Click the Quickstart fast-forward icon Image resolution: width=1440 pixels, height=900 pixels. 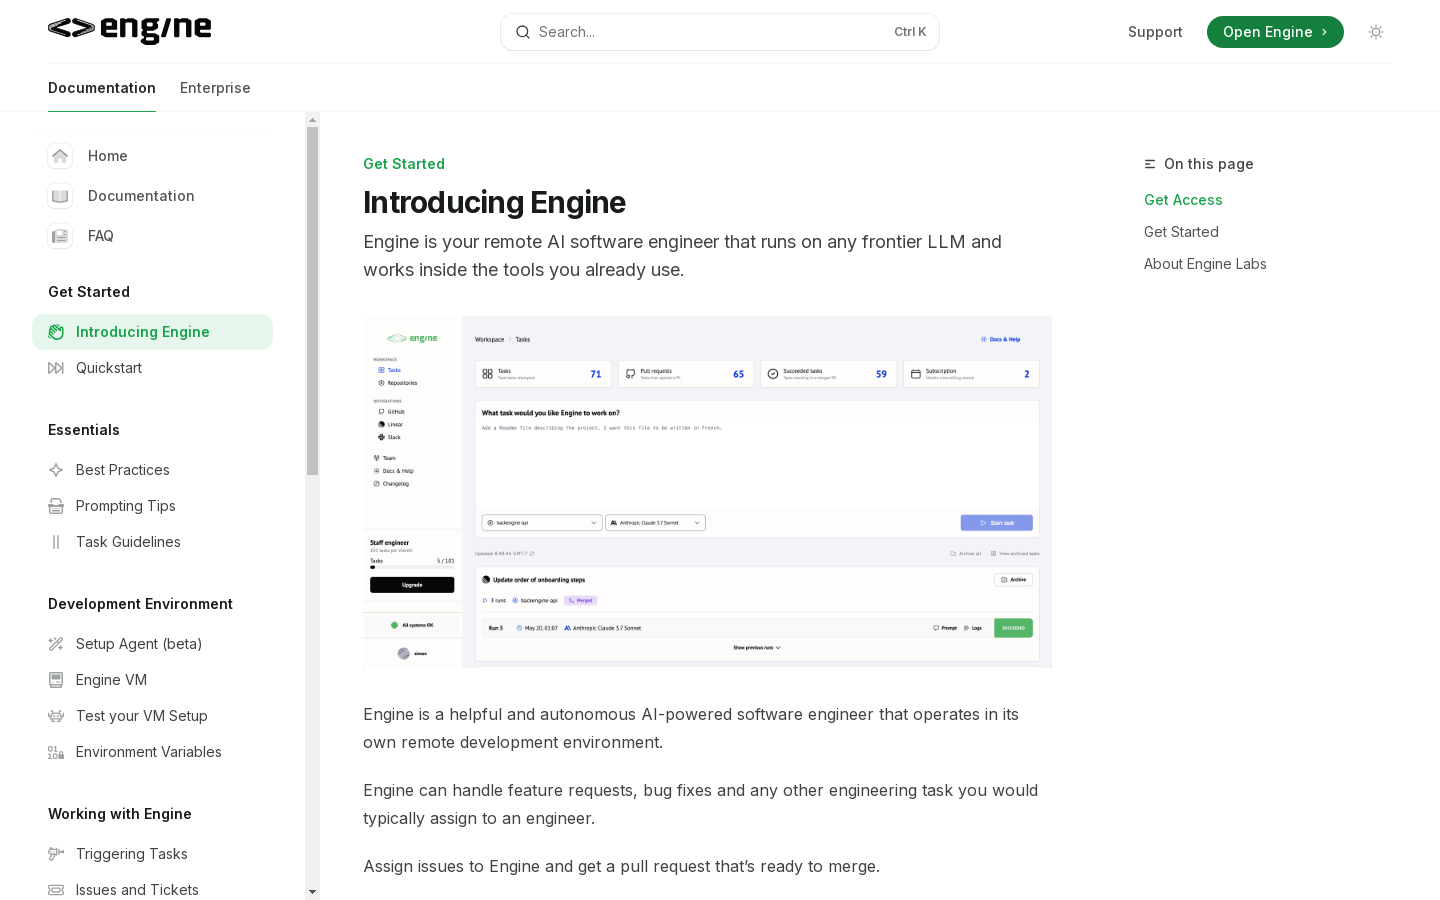[56, 368]
